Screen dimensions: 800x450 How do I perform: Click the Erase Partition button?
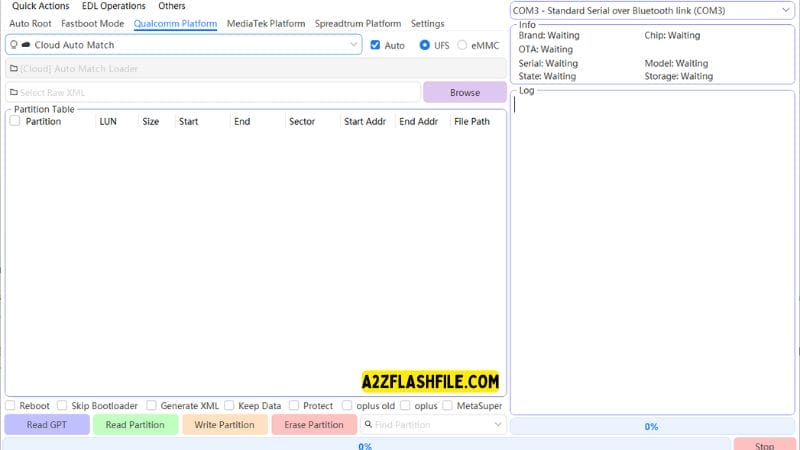click(314, 424)
